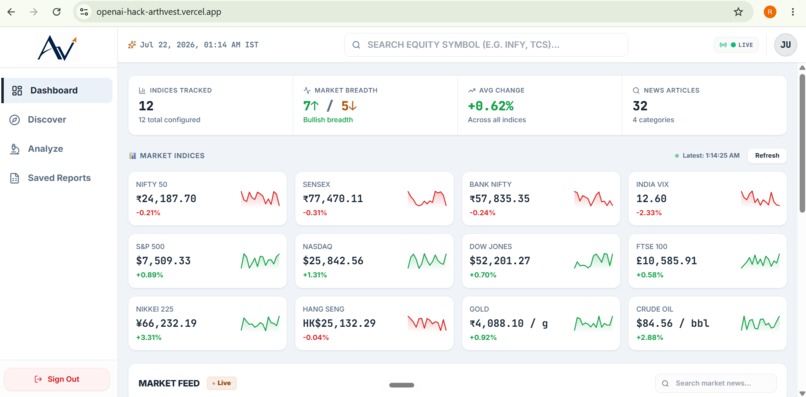
Task: Click the '12 total configured' text
Action: (170, 120)
